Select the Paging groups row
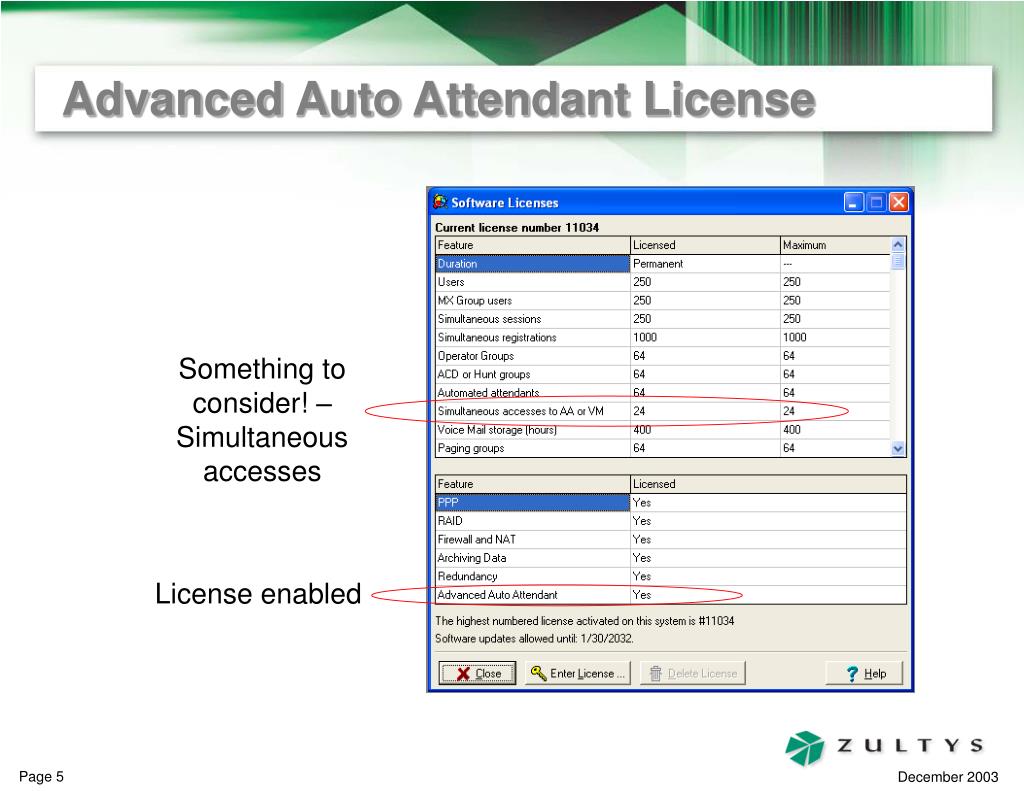Viewport: 1024px width, 791px height. click(662, 448)
